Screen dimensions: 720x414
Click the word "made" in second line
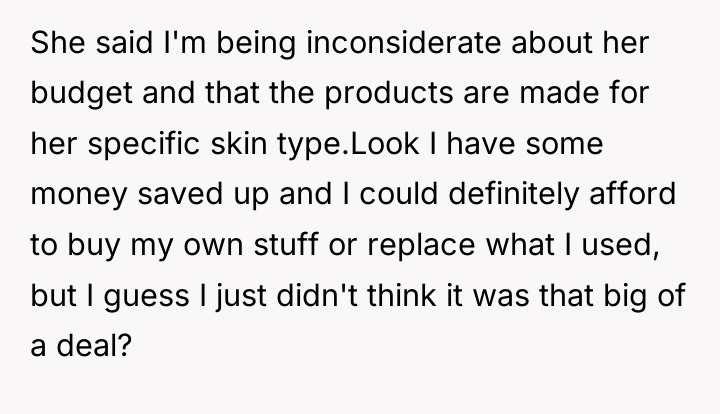(559, 93)
